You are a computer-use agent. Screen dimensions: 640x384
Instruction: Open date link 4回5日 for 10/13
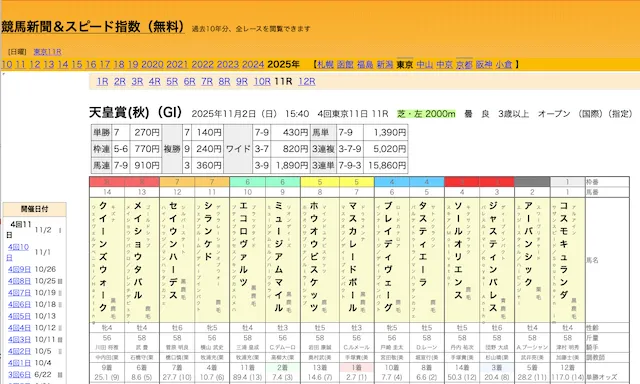tap(19, 316)
